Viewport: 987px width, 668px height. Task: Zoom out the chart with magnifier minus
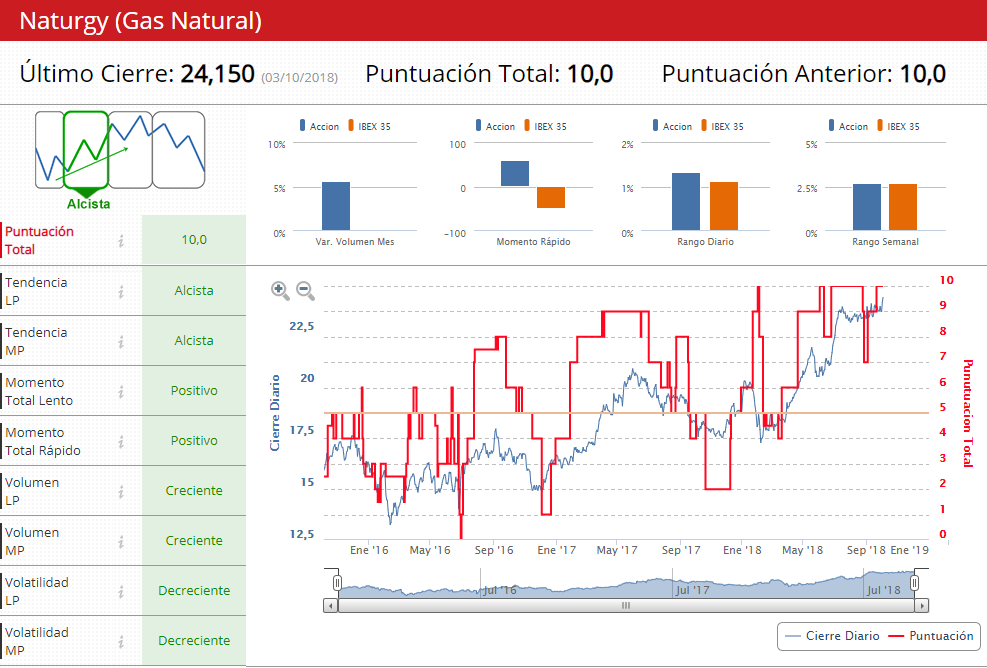(305, 290)
